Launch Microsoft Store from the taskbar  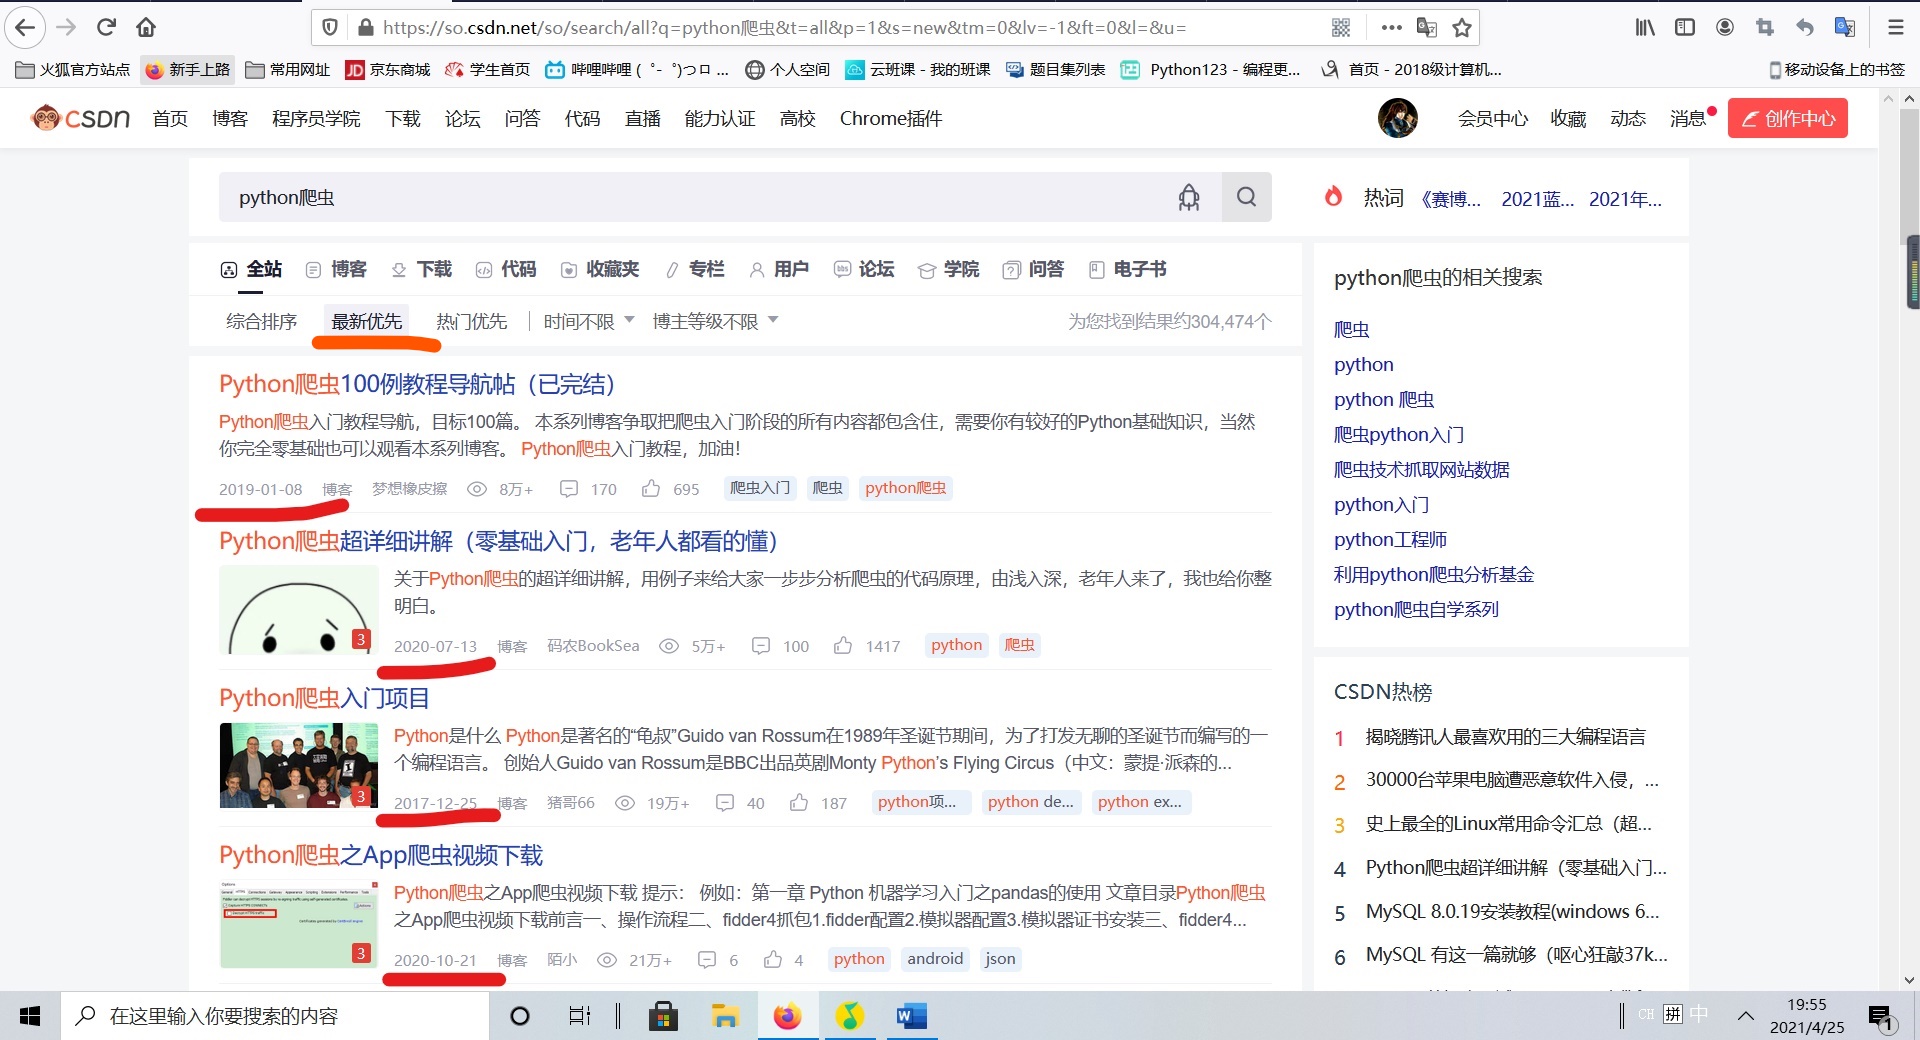tap(663, 1016)
